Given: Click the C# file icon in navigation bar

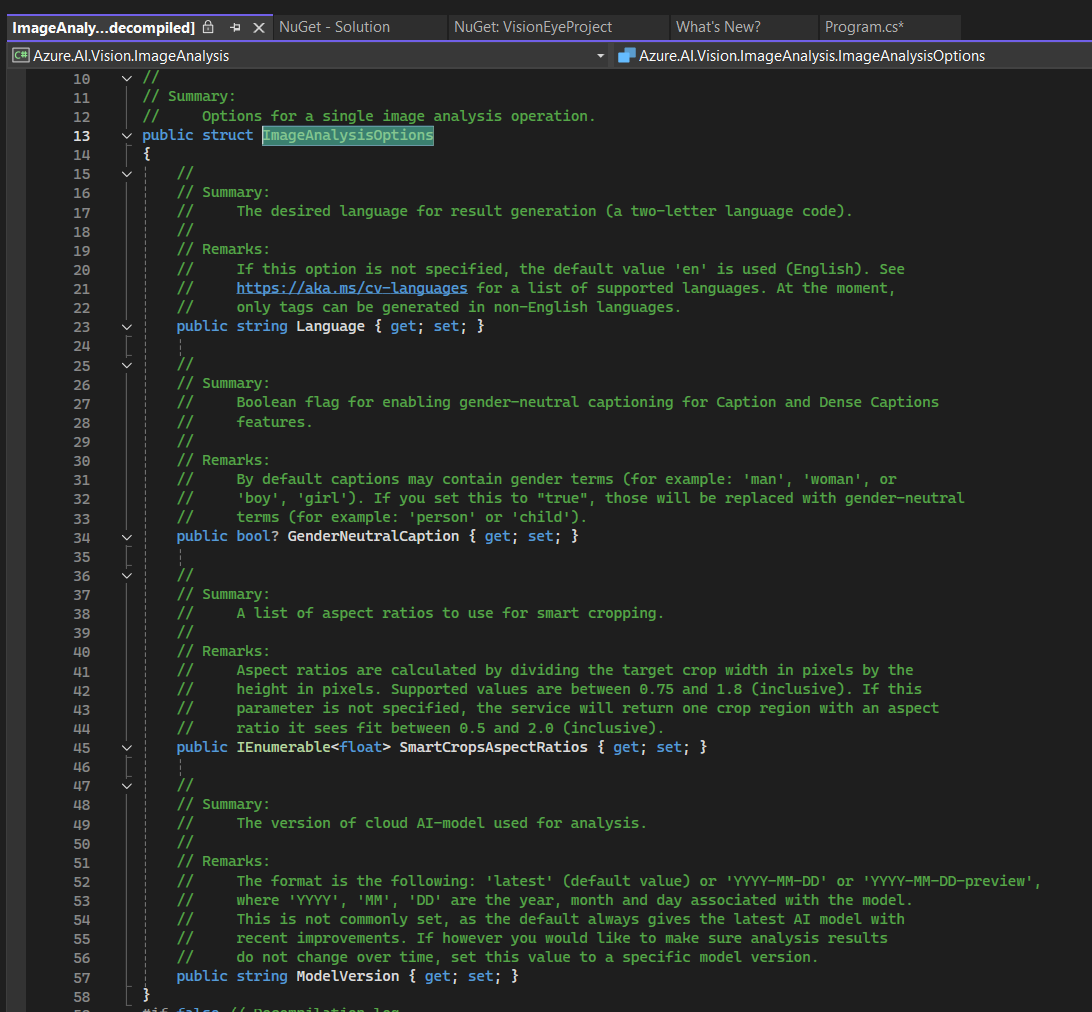Looking at the screenshot, I should (21, 55).
